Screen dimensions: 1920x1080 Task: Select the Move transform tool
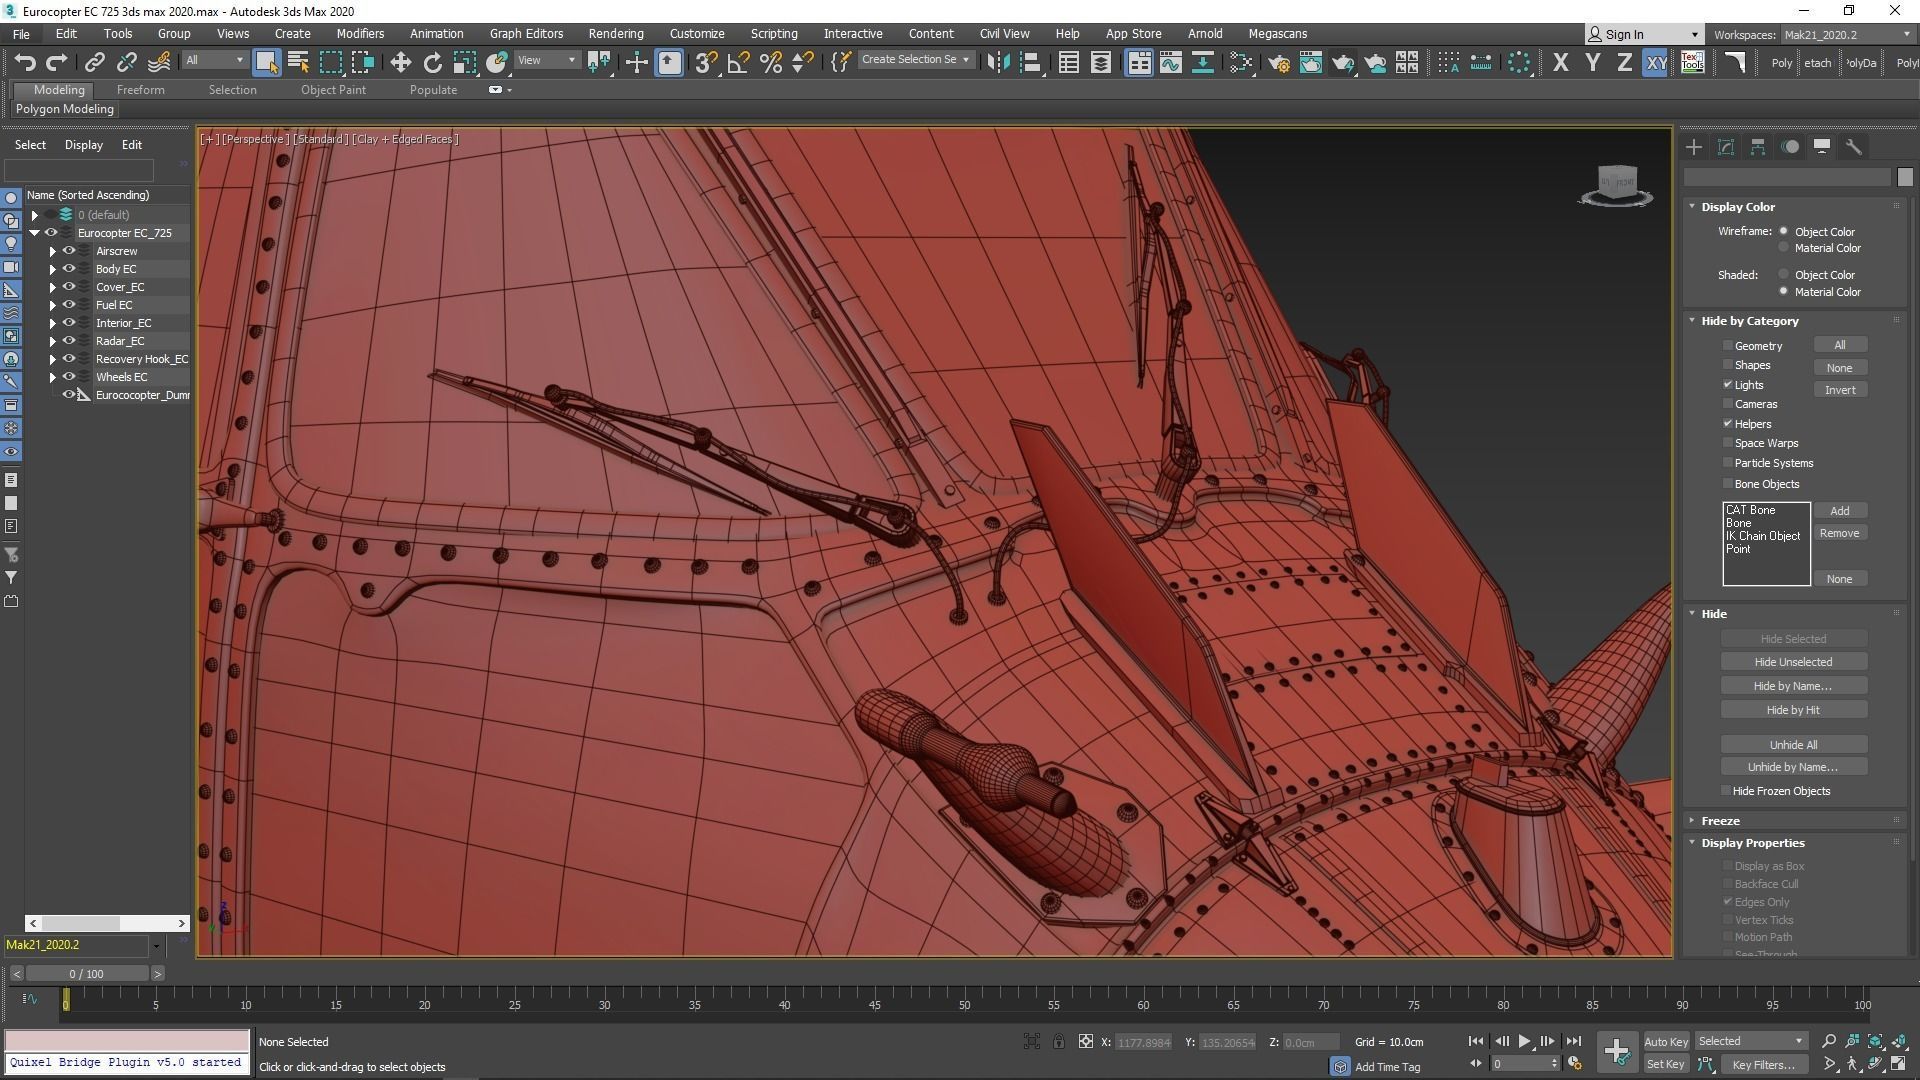click(400, 63)
